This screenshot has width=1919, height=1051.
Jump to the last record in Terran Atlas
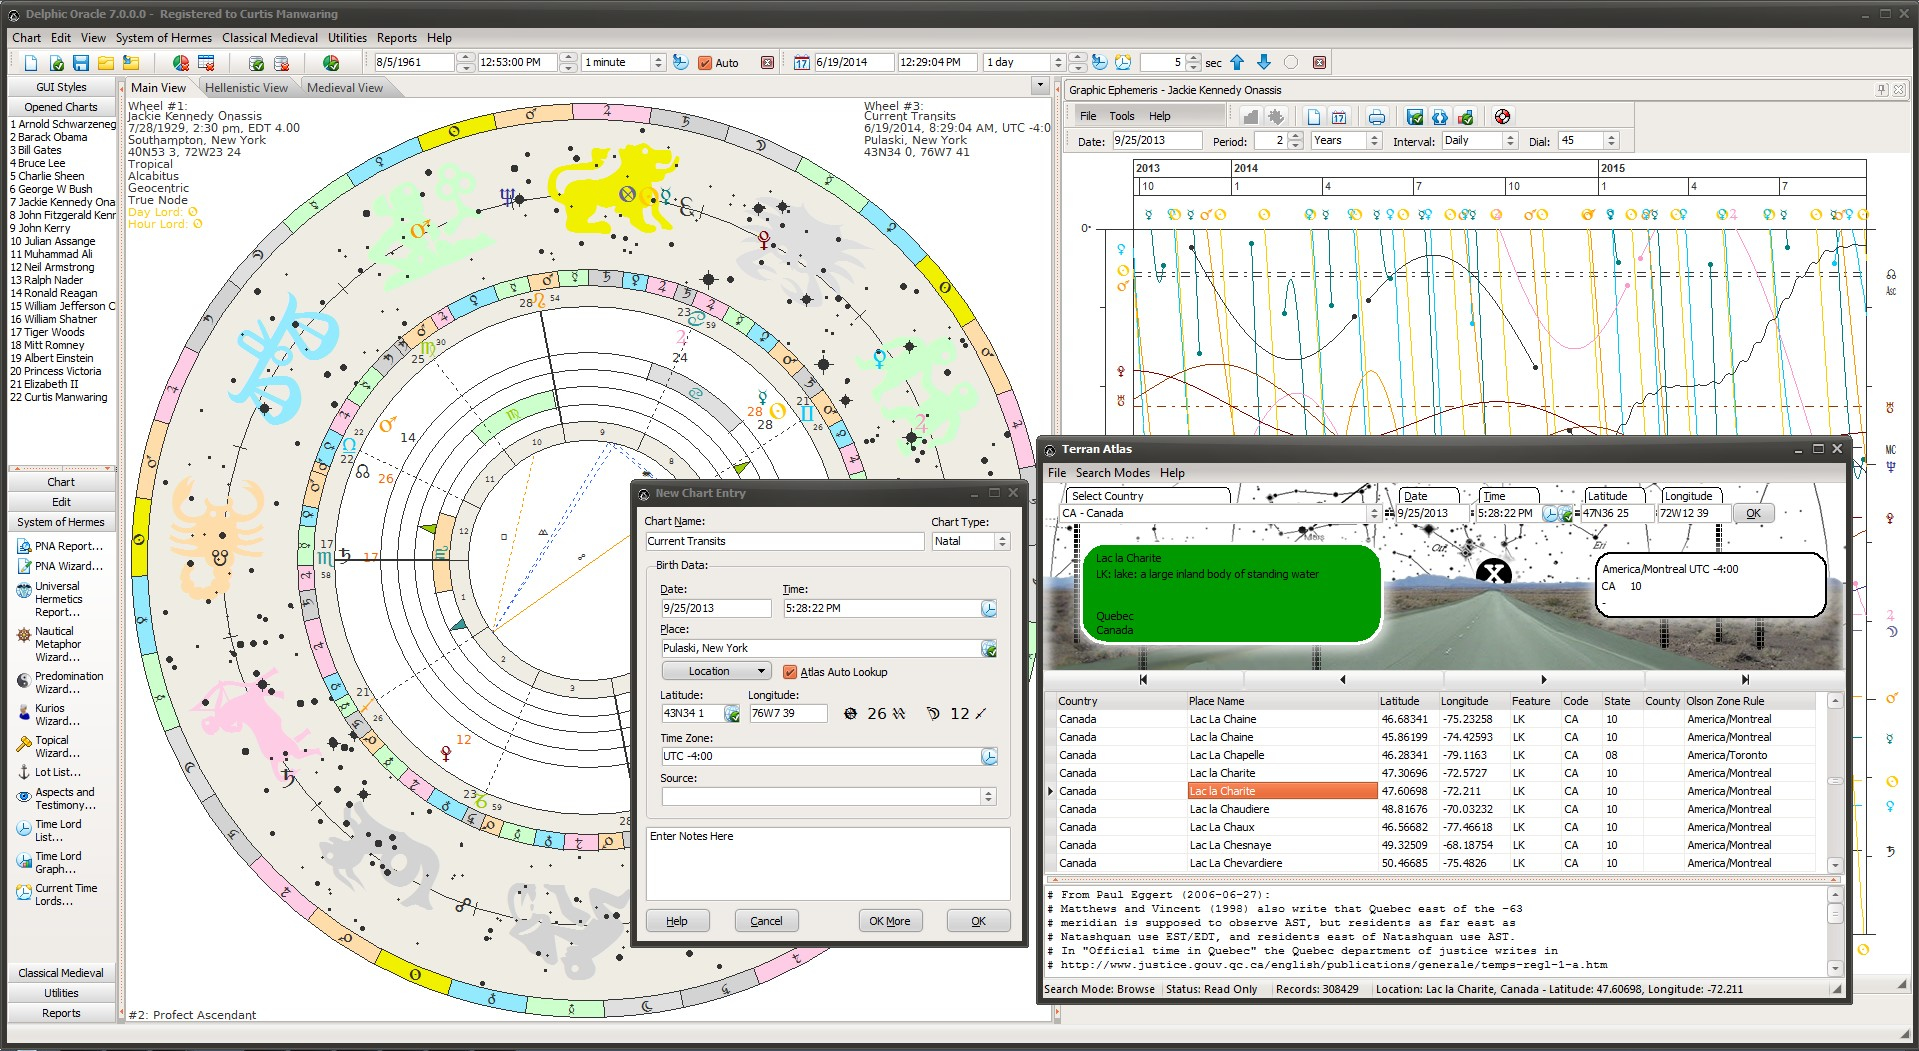click(x=1745, y=679)
